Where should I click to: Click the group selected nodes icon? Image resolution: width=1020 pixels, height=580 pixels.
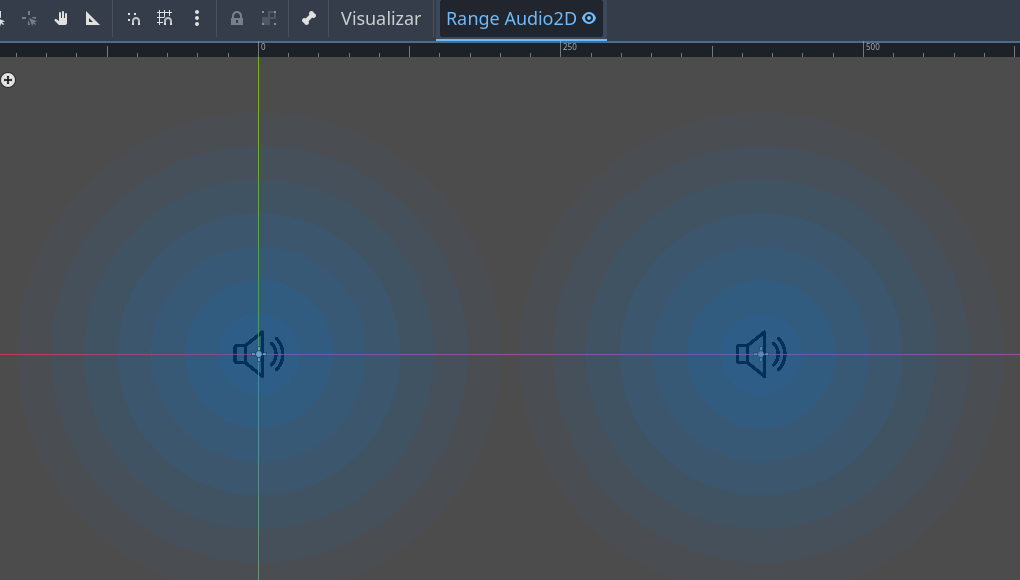pyautogui.click(x=268, y=18)
